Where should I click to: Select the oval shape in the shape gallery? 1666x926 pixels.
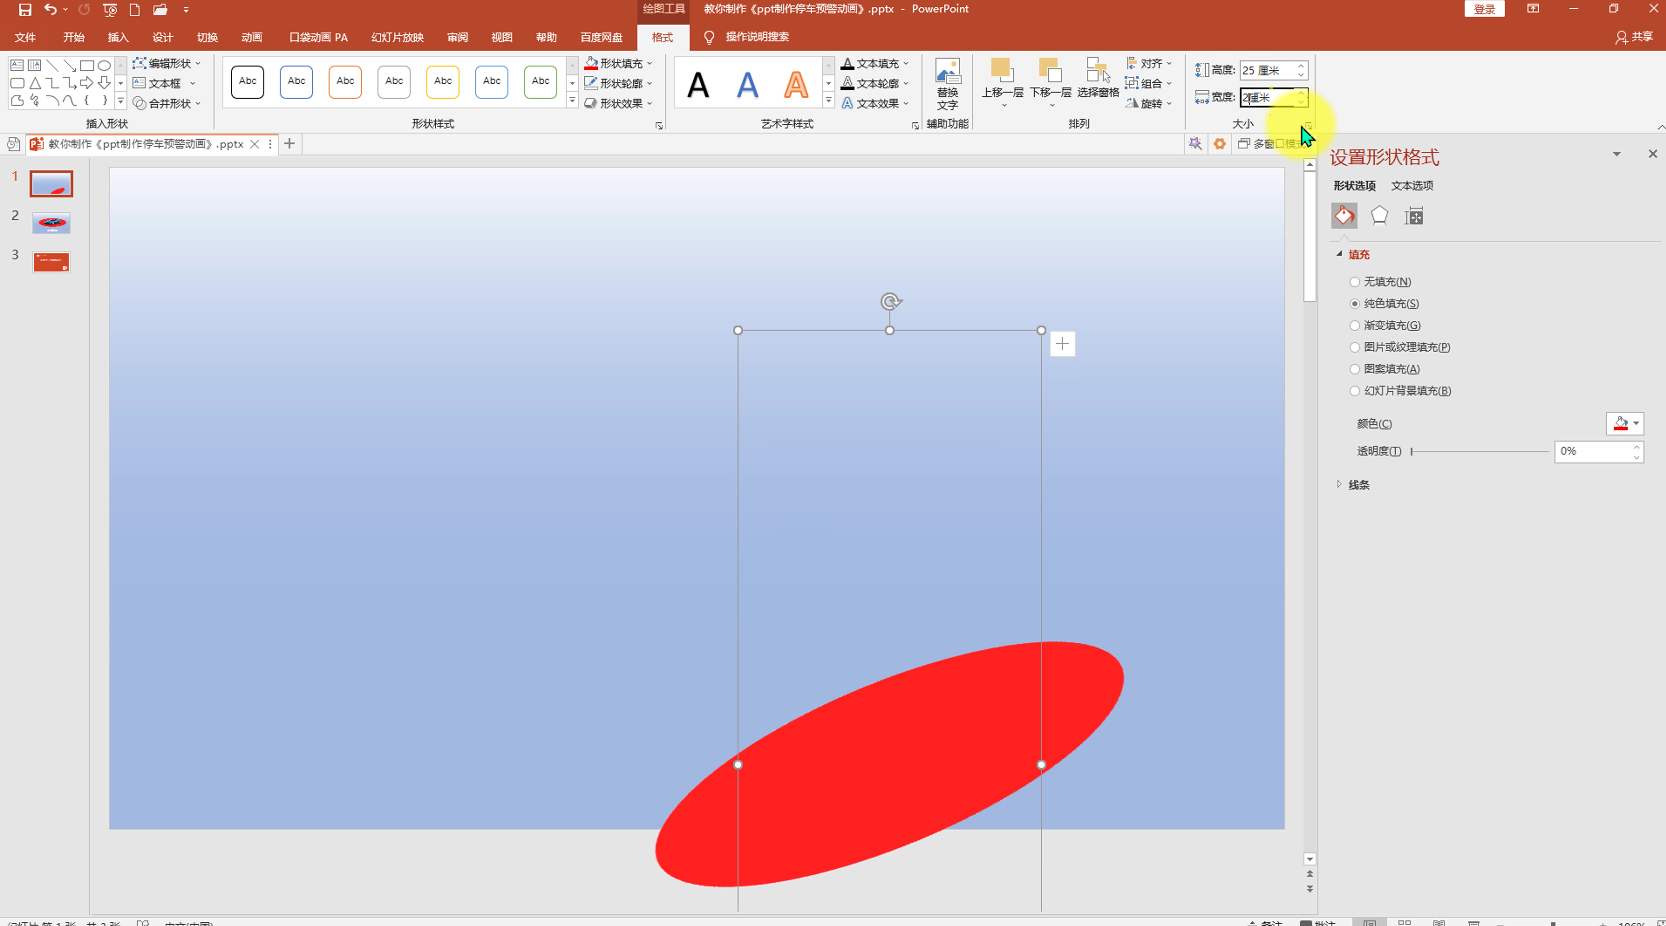point(104,65)
